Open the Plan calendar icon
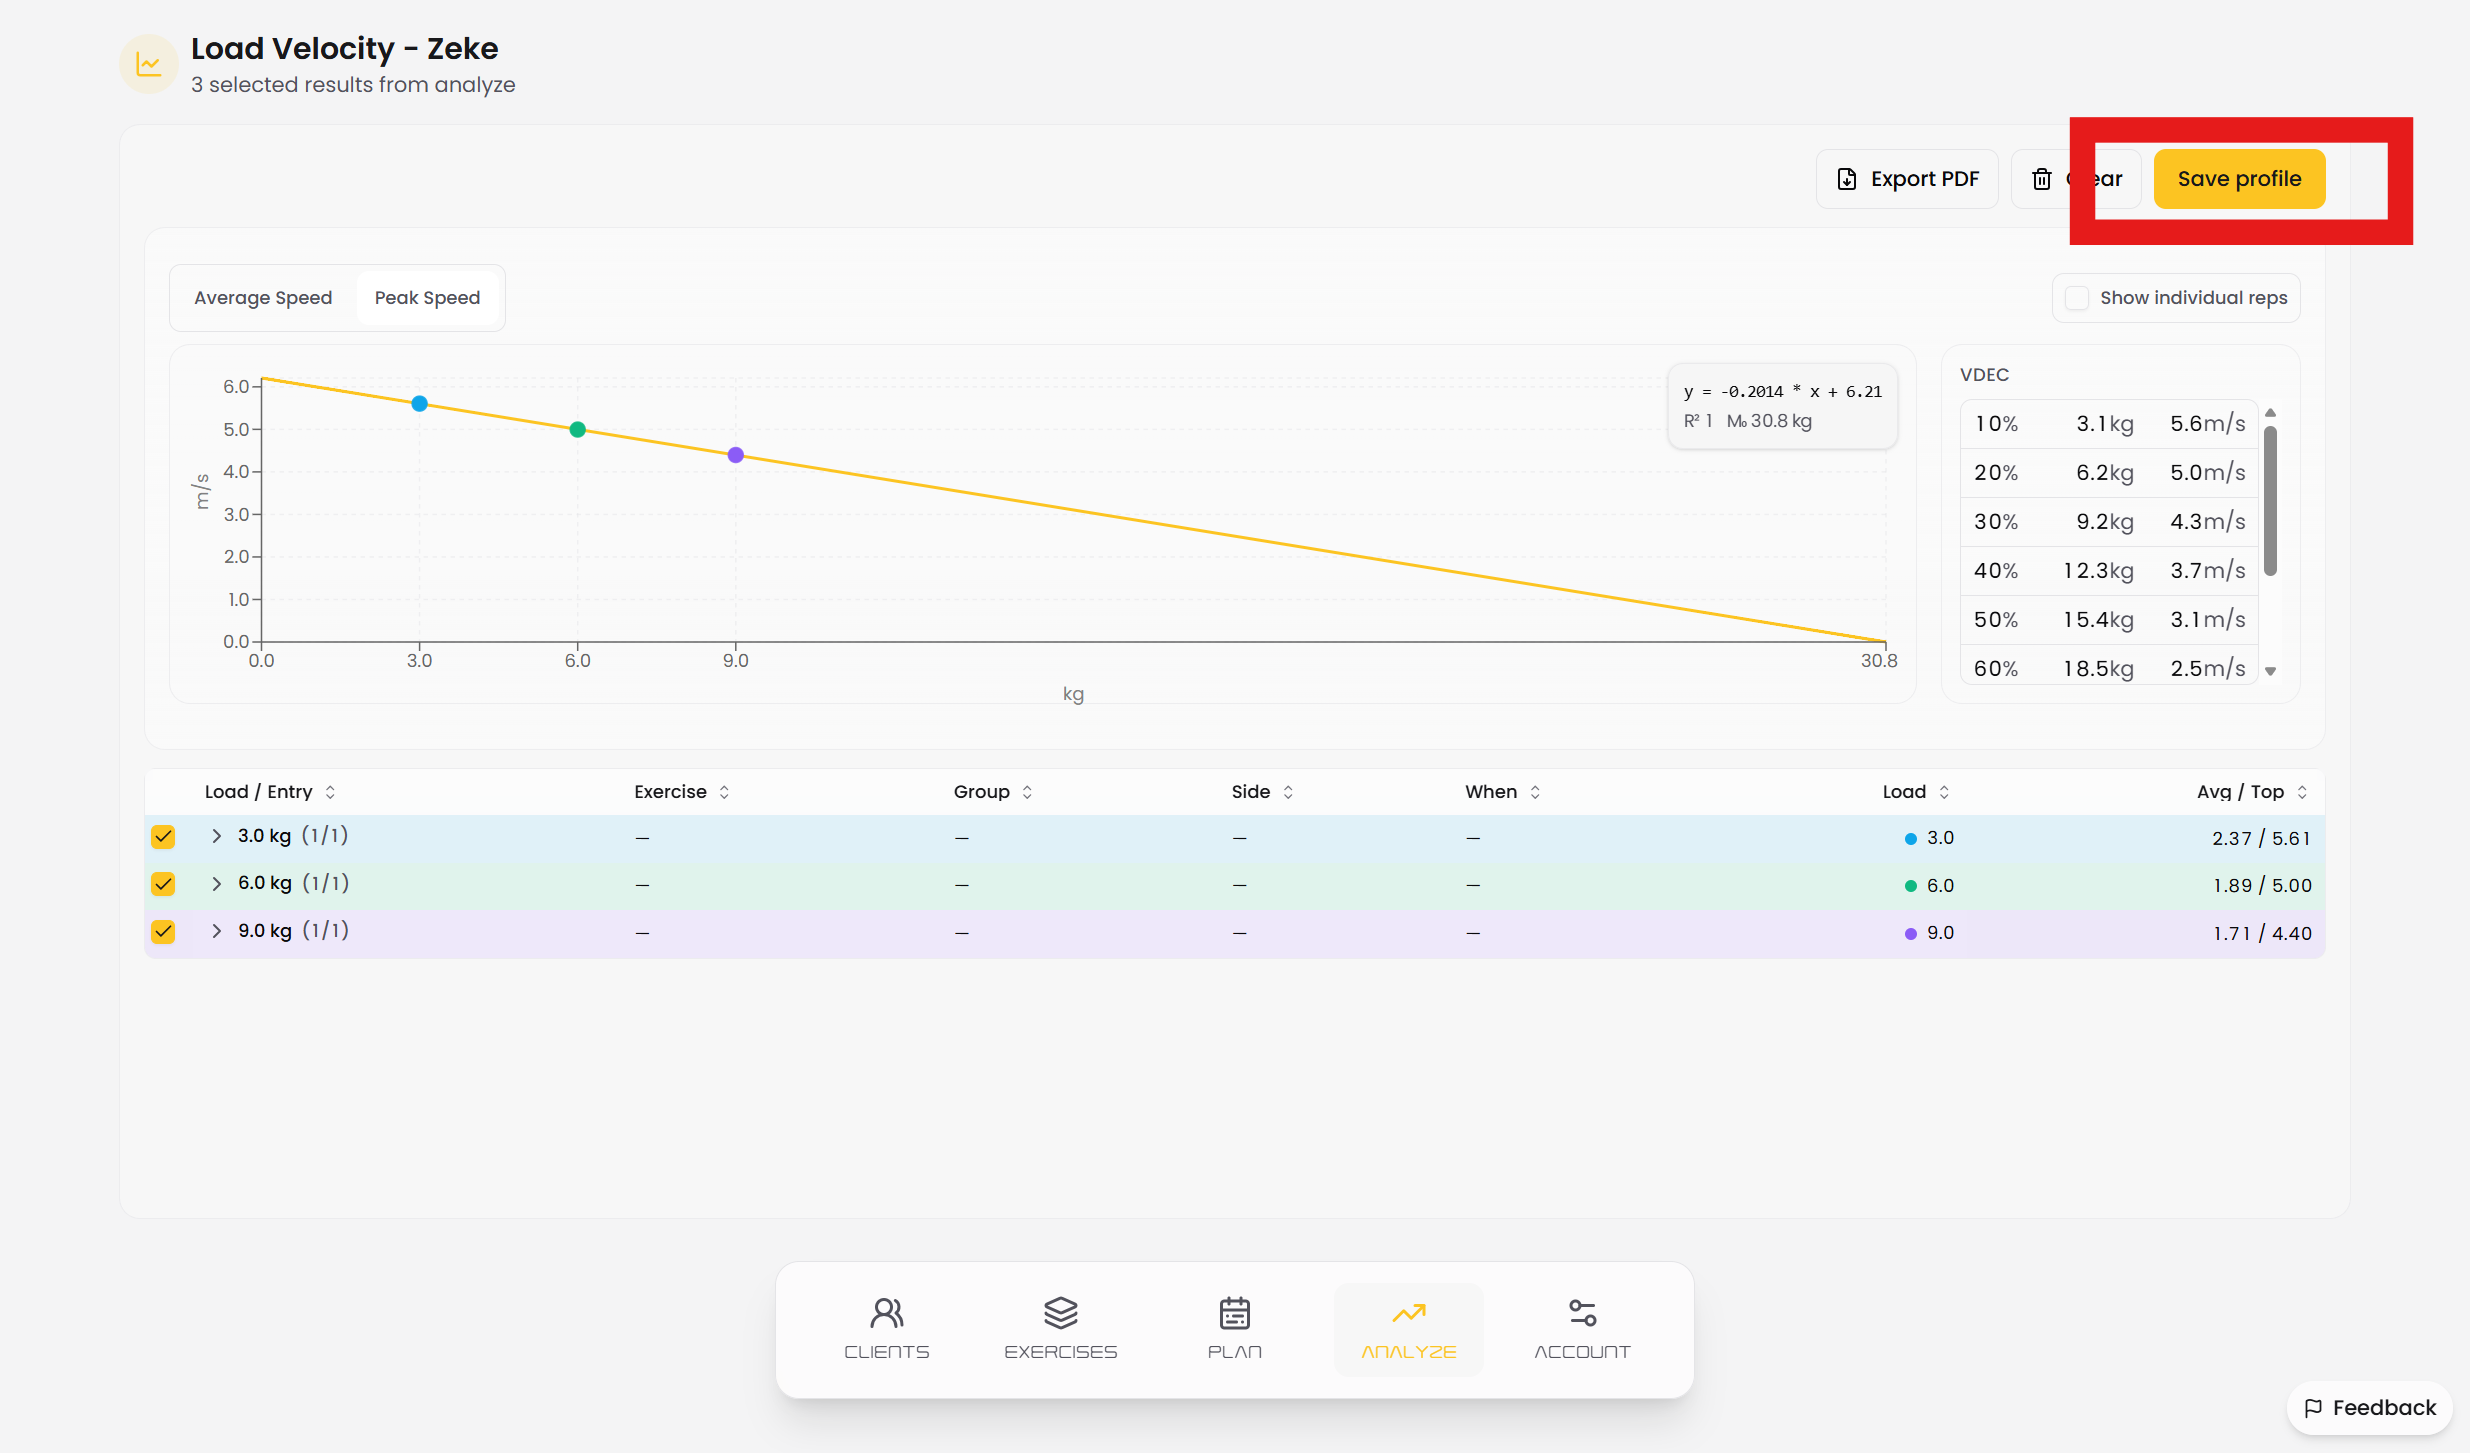This screenshot has height=1453, width=2470. (x=1235, y=1312)
